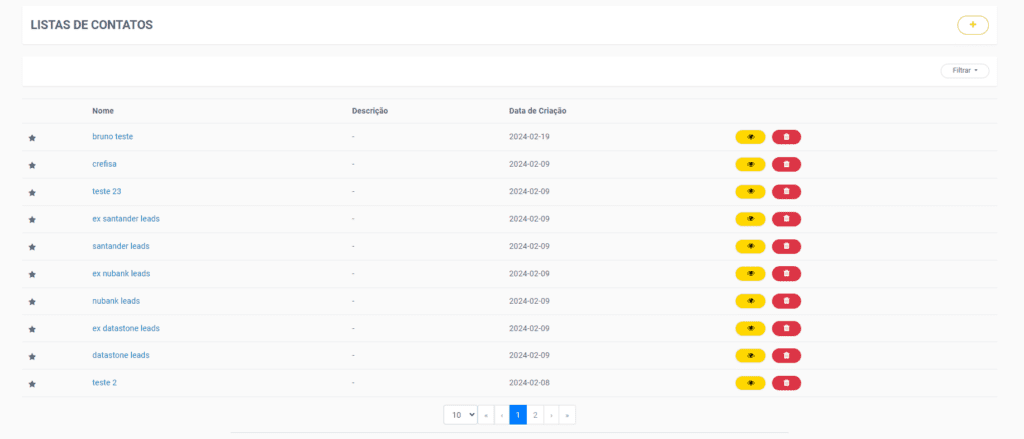Delete the bruno teste list

[786, 137]
